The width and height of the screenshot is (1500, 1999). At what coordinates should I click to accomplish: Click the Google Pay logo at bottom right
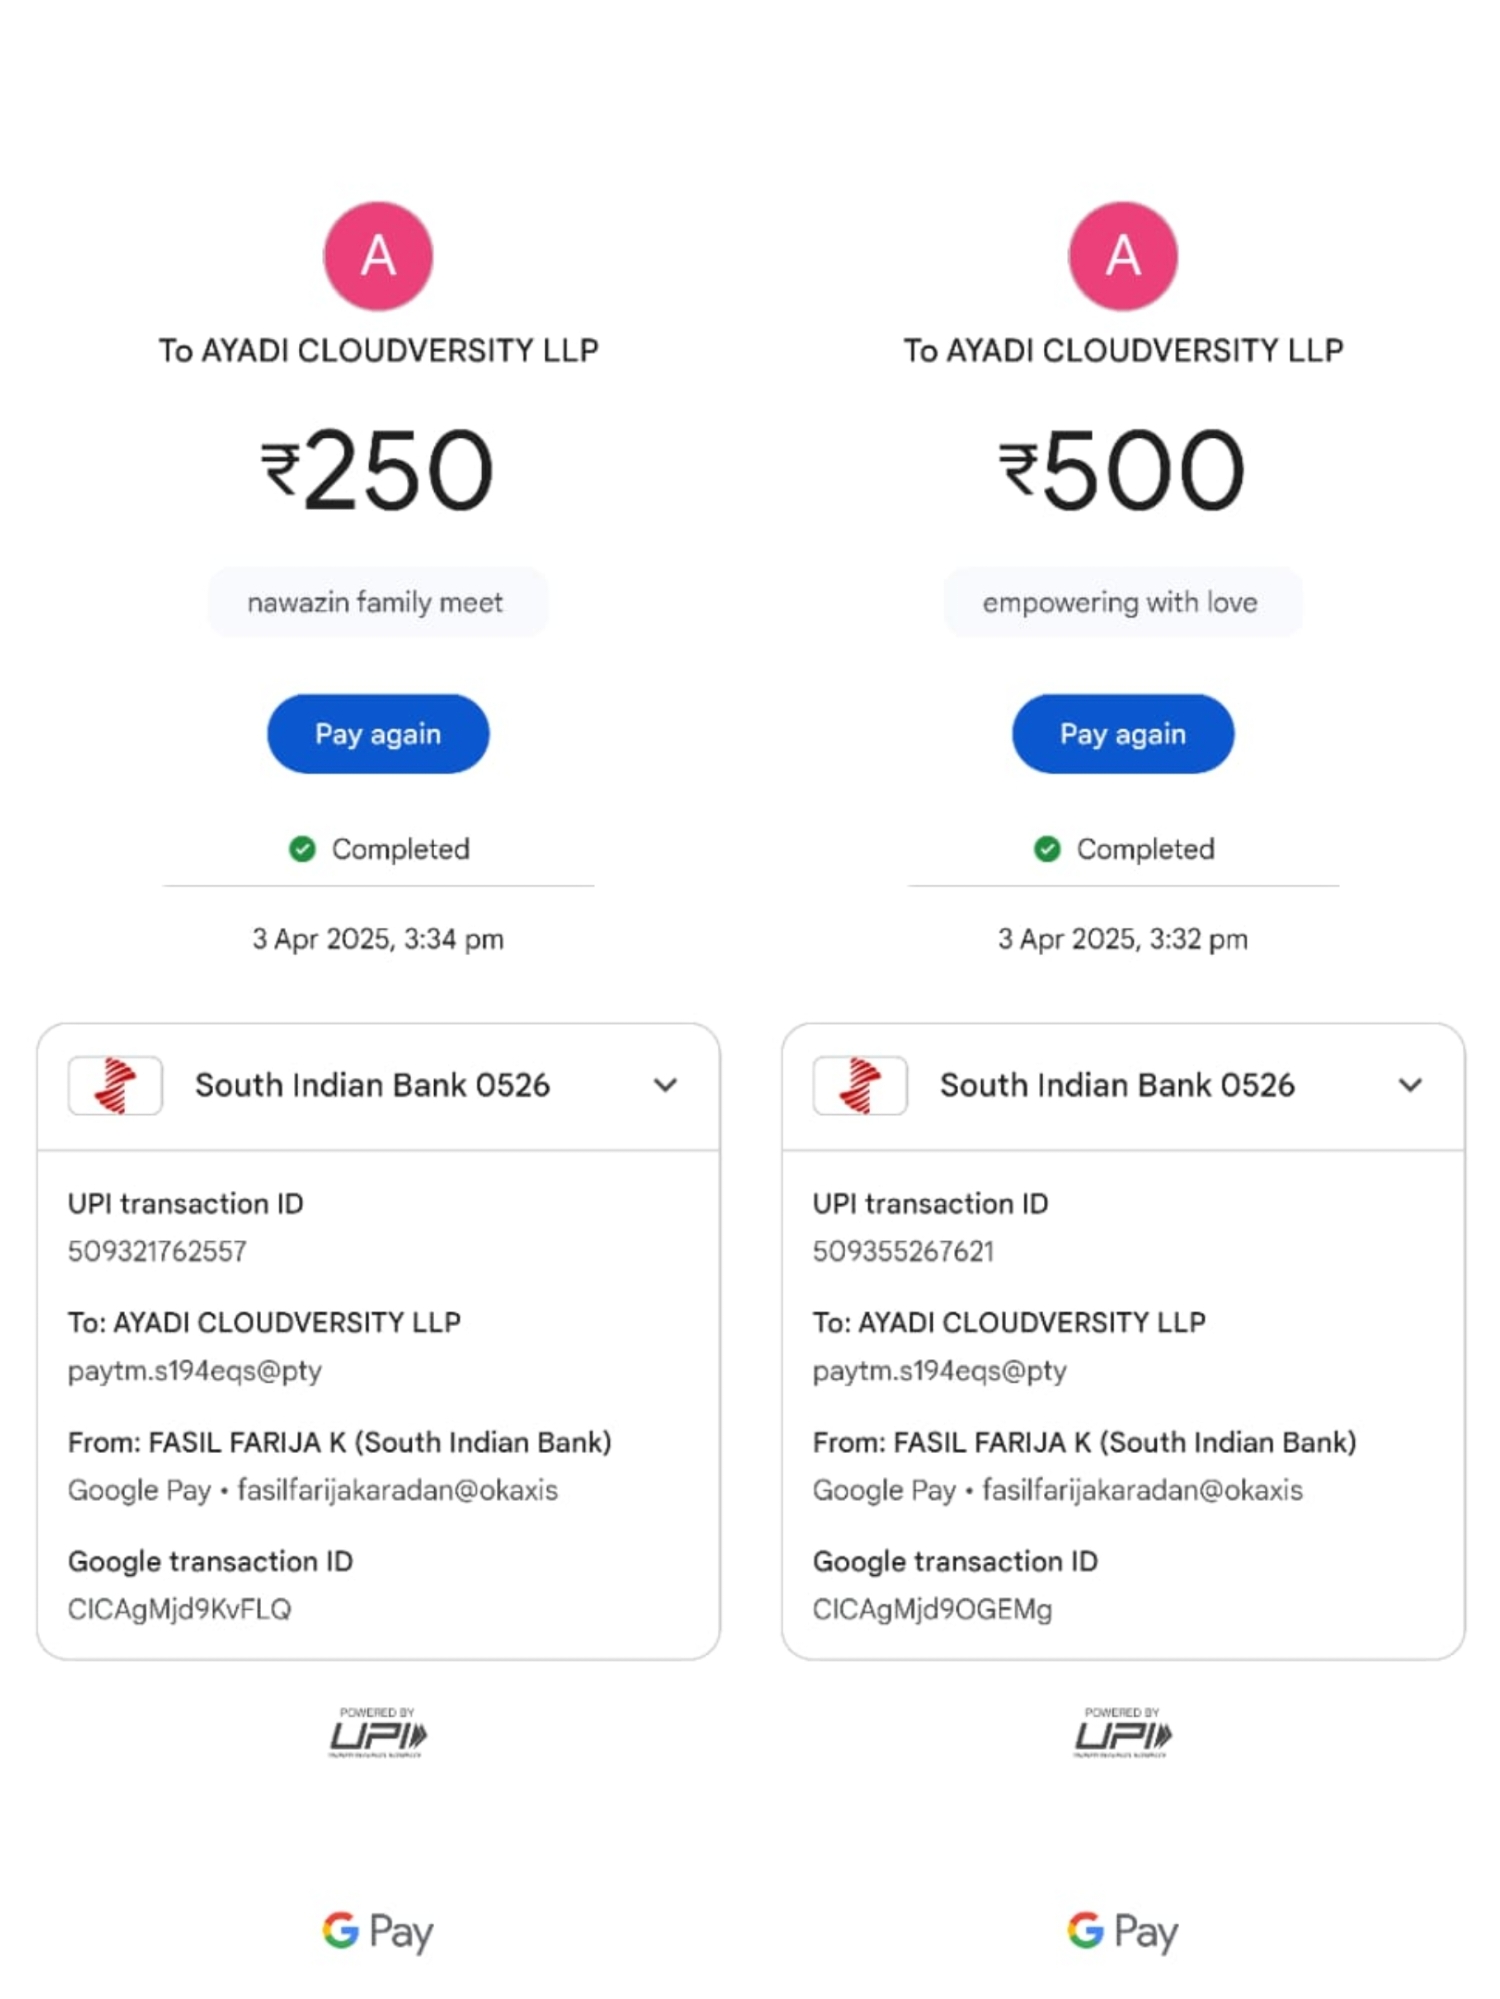pos(1122,1930)
